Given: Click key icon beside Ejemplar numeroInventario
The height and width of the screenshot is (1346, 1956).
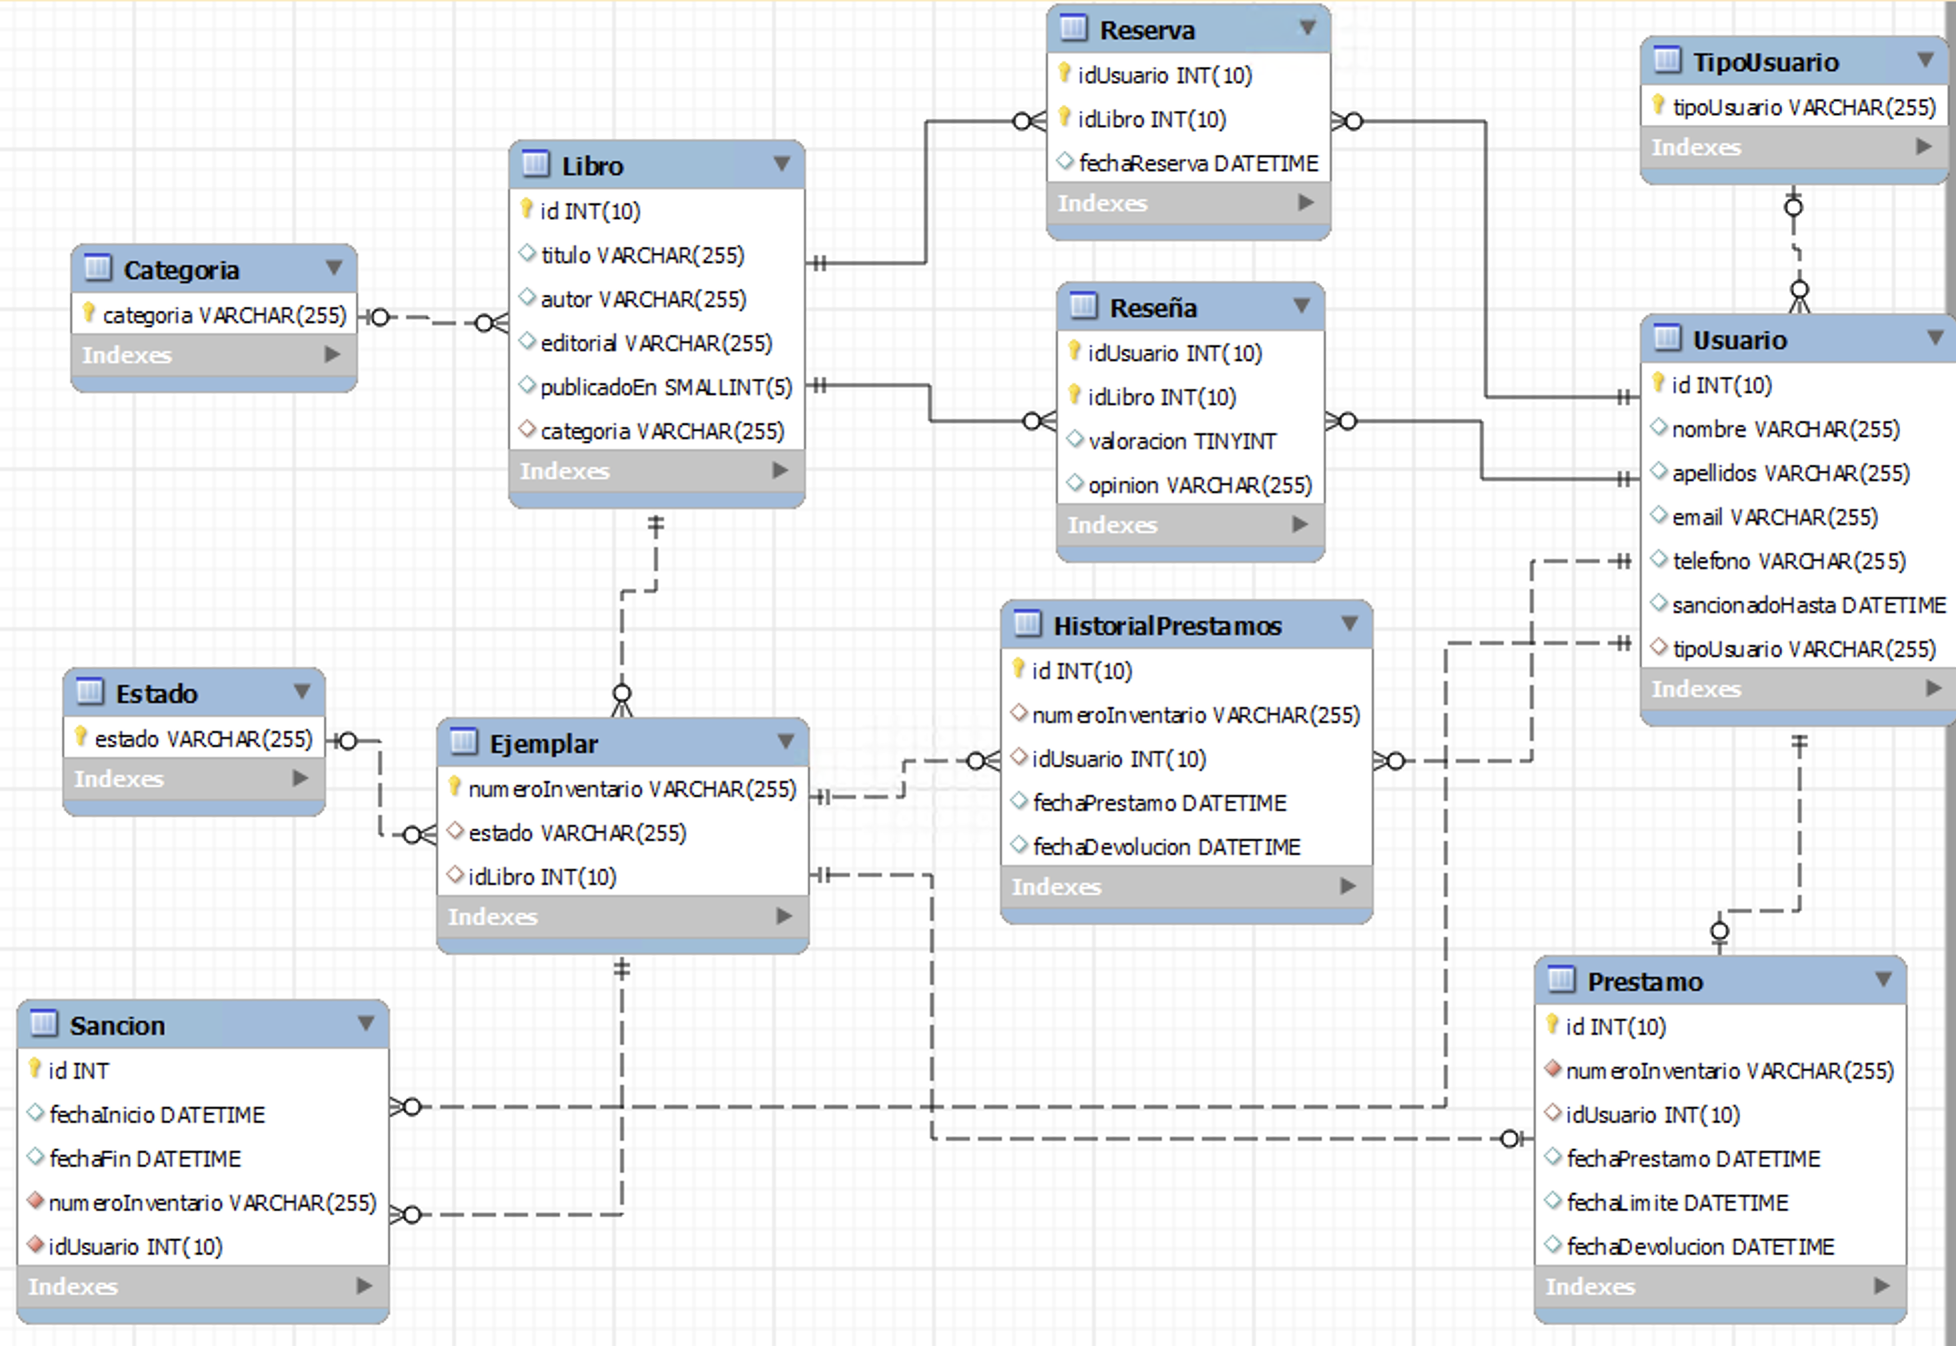Looking at the screenshot, I should click(x=455, y=787).
